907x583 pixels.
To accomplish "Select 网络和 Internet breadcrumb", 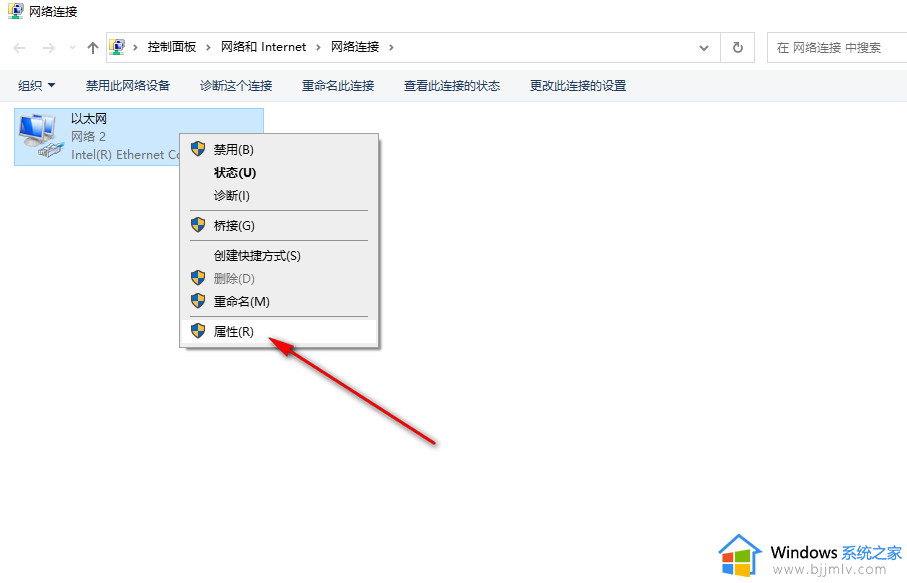I will pyautogui.click(x=263, y=47).
